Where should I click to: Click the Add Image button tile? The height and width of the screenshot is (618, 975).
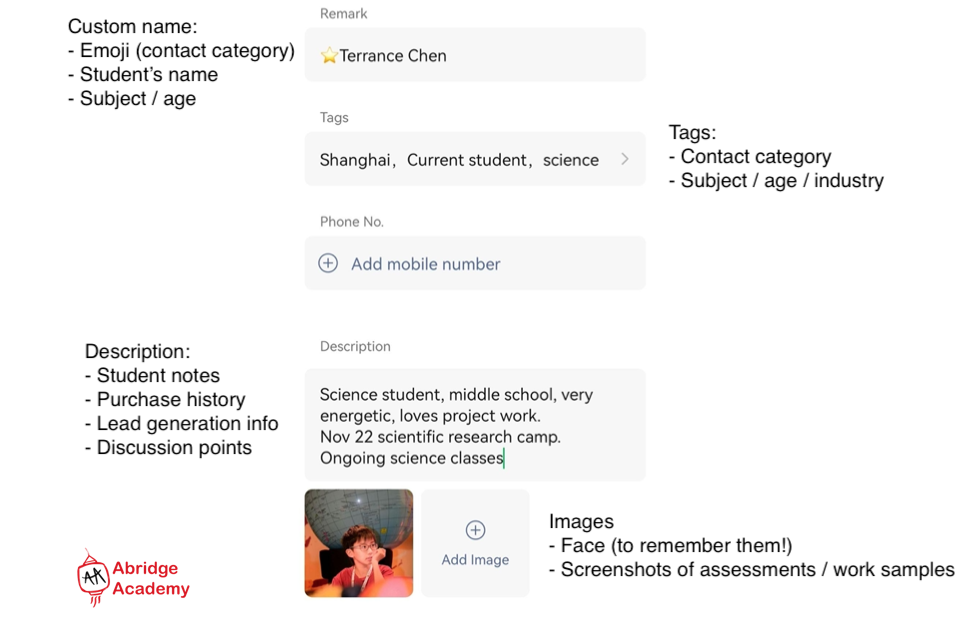point(475,543)
